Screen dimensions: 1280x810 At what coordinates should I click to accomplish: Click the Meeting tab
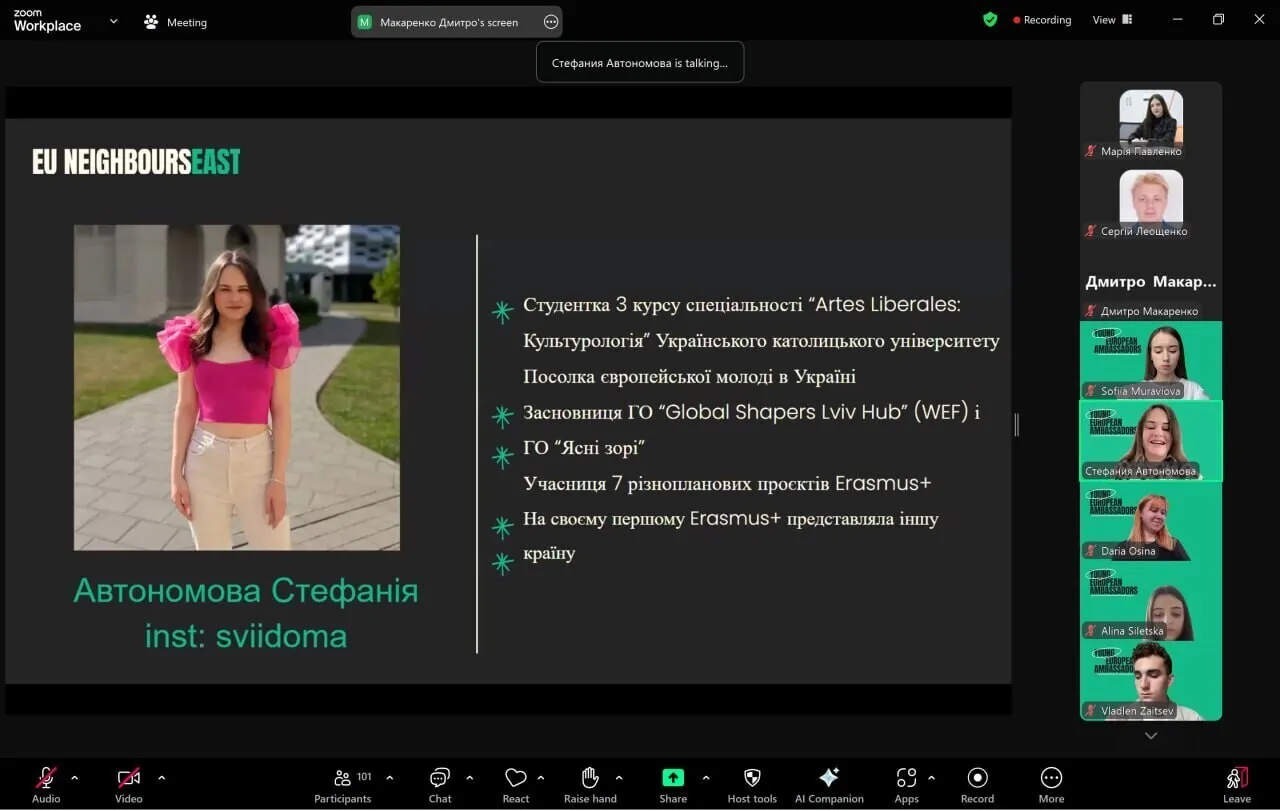(175, 22)
